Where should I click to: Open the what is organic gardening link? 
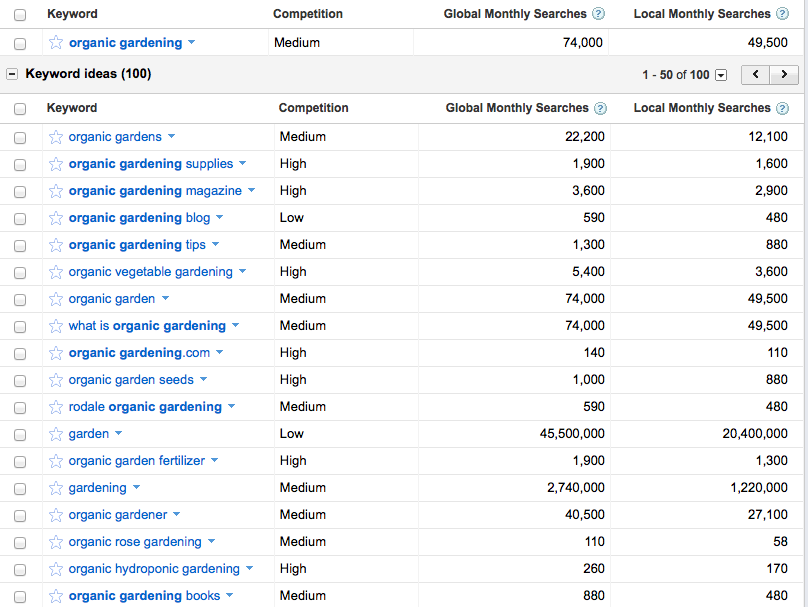[147, 326]
